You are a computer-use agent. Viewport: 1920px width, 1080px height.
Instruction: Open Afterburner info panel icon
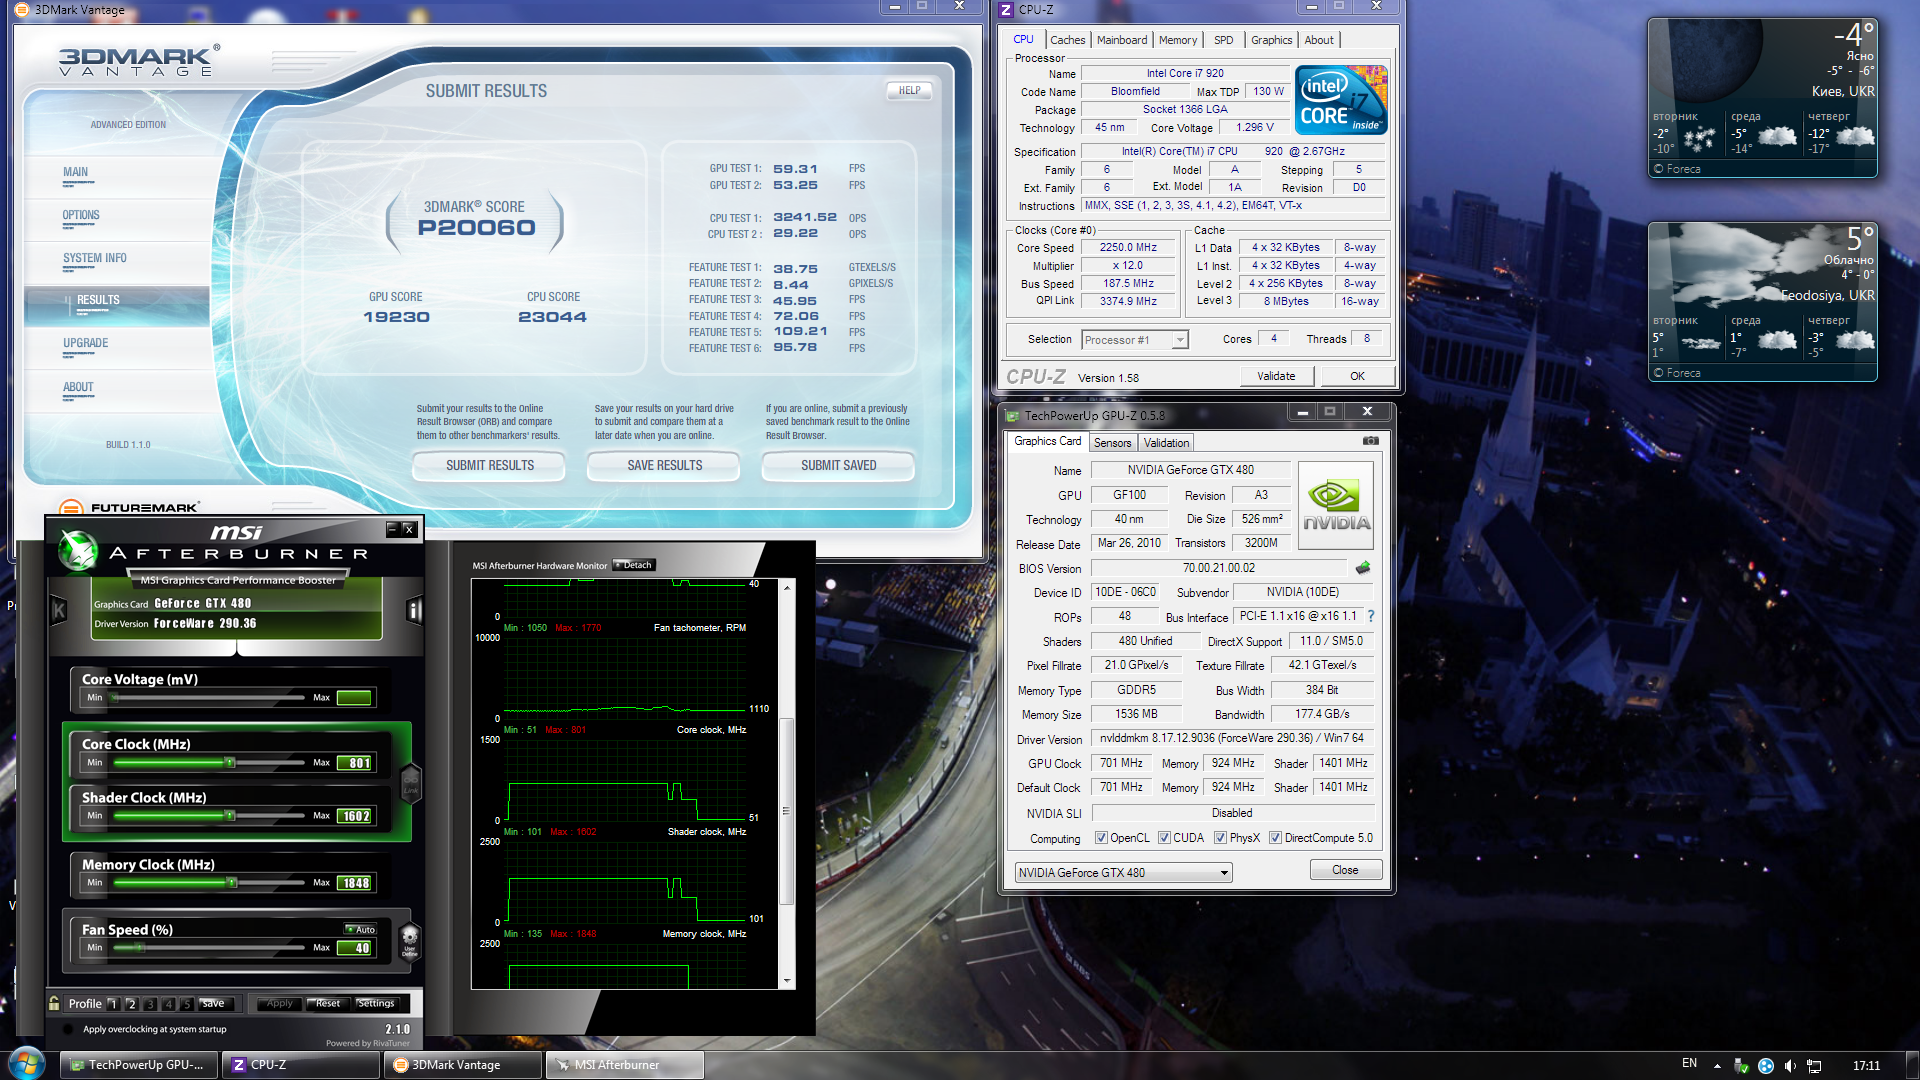point(414,610)
